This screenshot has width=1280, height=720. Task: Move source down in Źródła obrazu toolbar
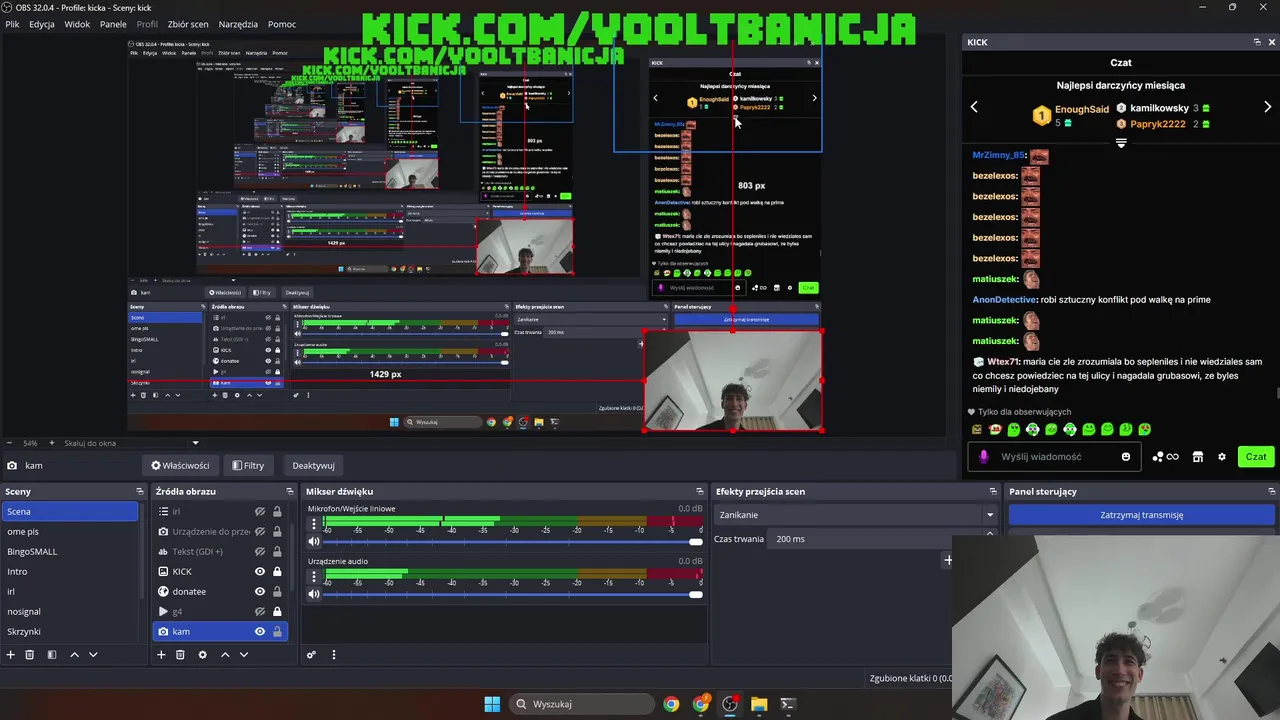tap(244, 655)
